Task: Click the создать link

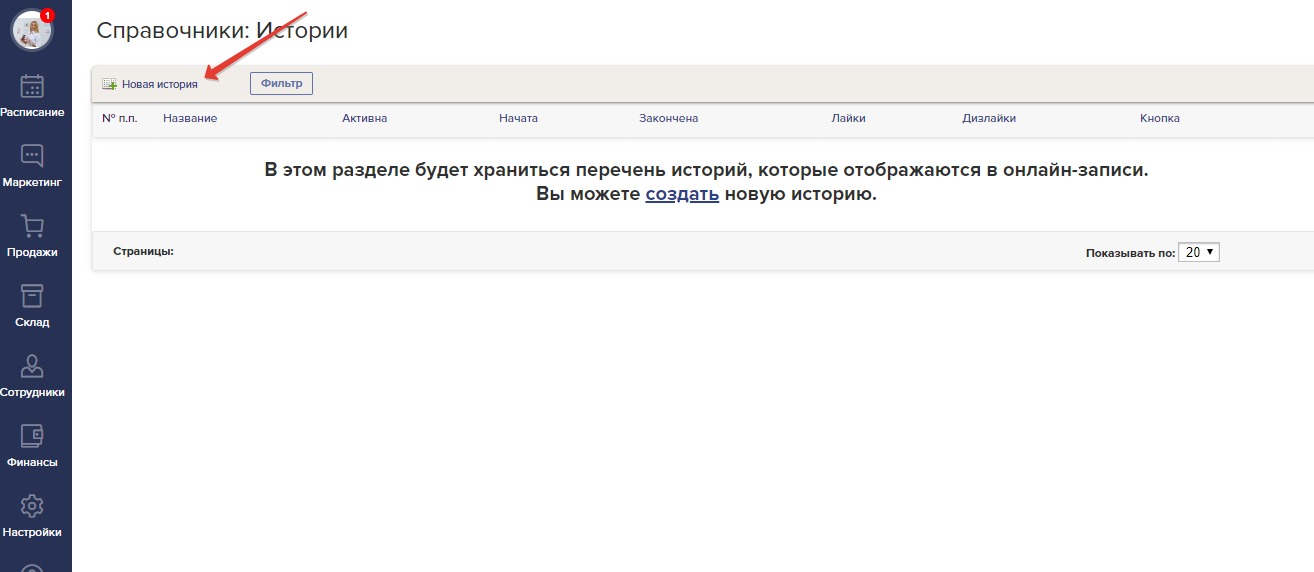Action: click(682, 194)
